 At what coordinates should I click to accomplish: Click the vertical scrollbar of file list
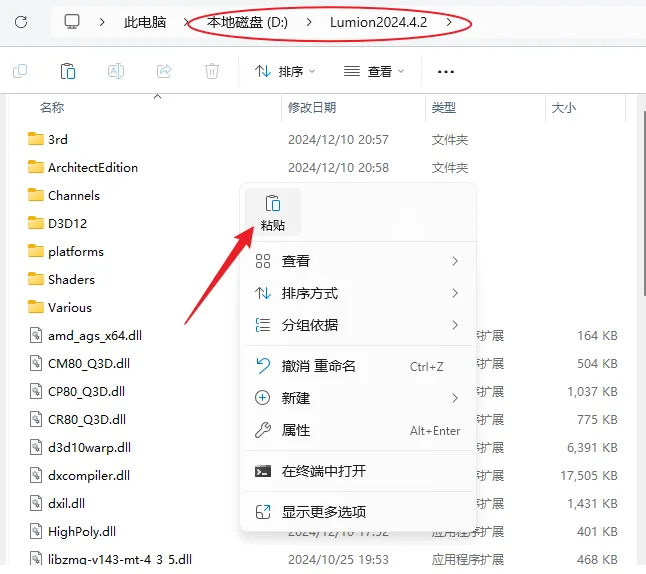point(644,203)
